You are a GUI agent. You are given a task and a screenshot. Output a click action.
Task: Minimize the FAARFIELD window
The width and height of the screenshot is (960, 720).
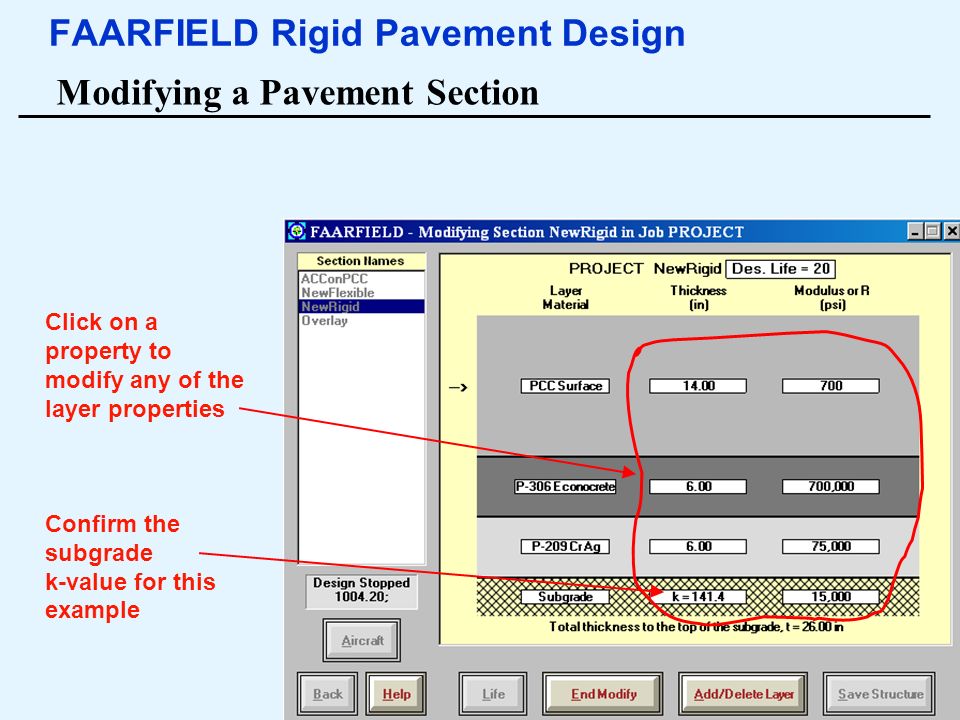click(x=916, y=231)
